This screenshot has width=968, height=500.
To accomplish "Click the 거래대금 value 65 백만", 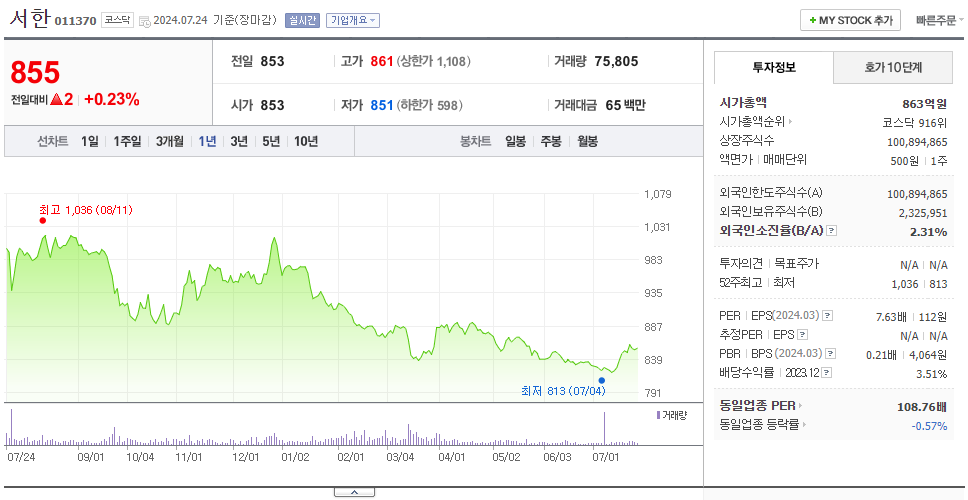I will [x=625, y=105].
